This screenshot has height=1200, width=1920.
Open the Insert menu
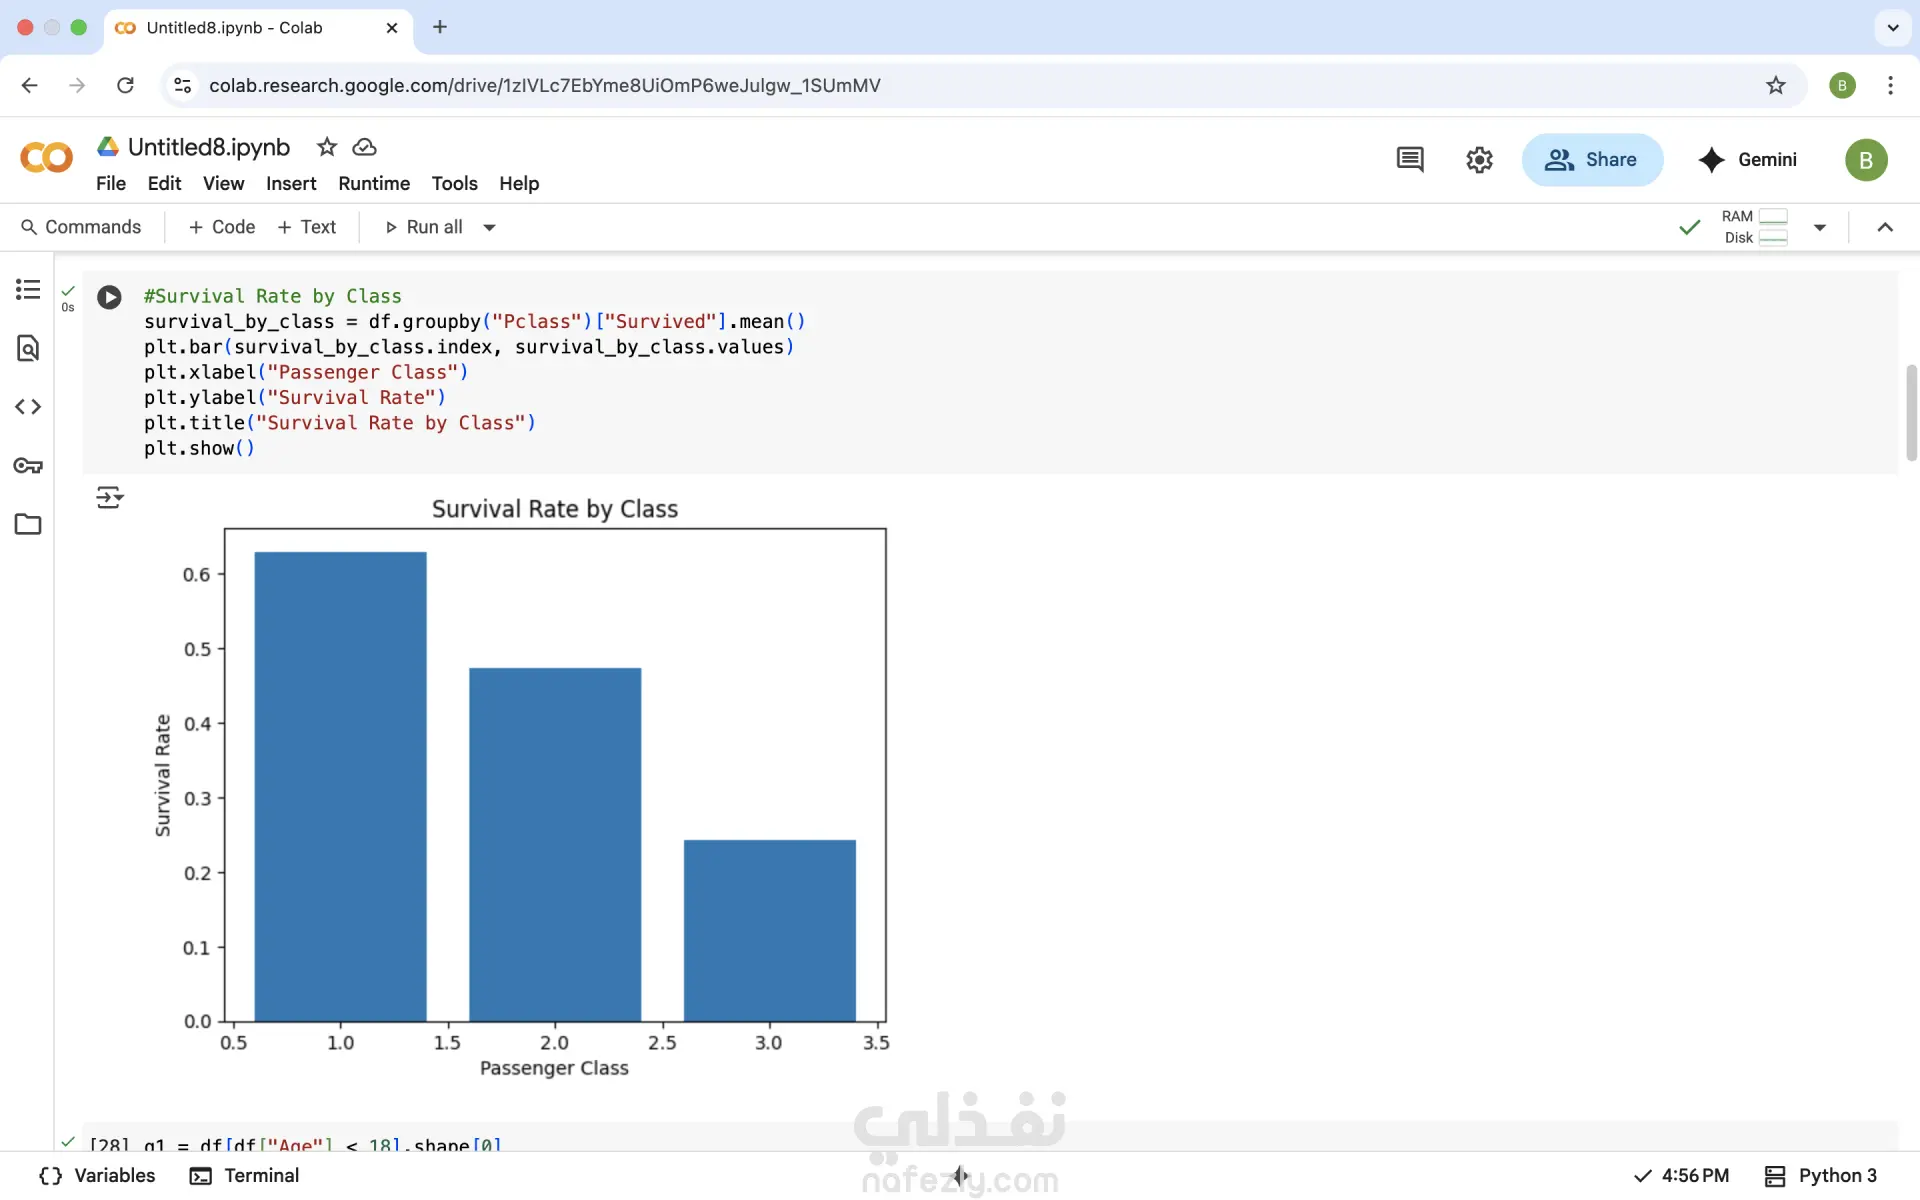(x=290, y=183)
